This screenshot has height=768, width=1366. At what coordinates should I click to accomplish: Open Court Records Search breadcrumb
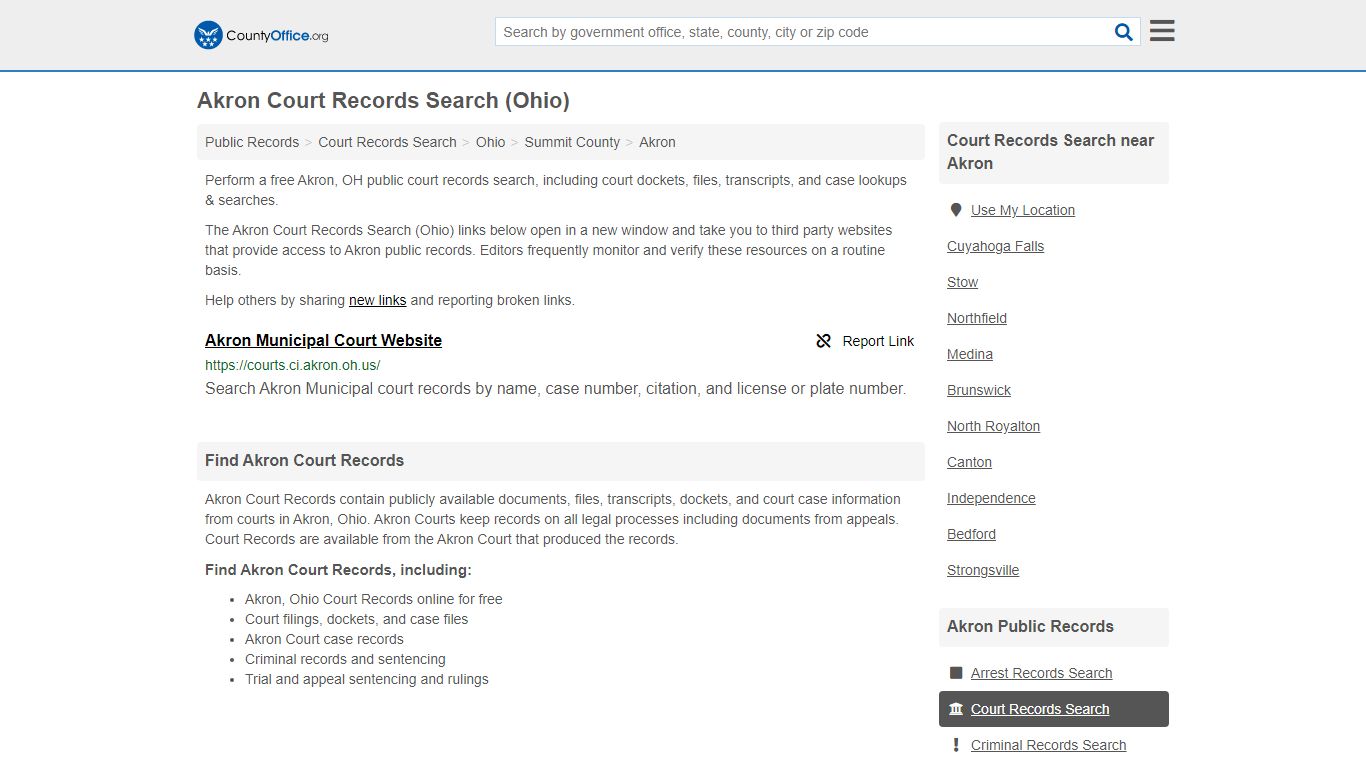(x=387, y=142)
